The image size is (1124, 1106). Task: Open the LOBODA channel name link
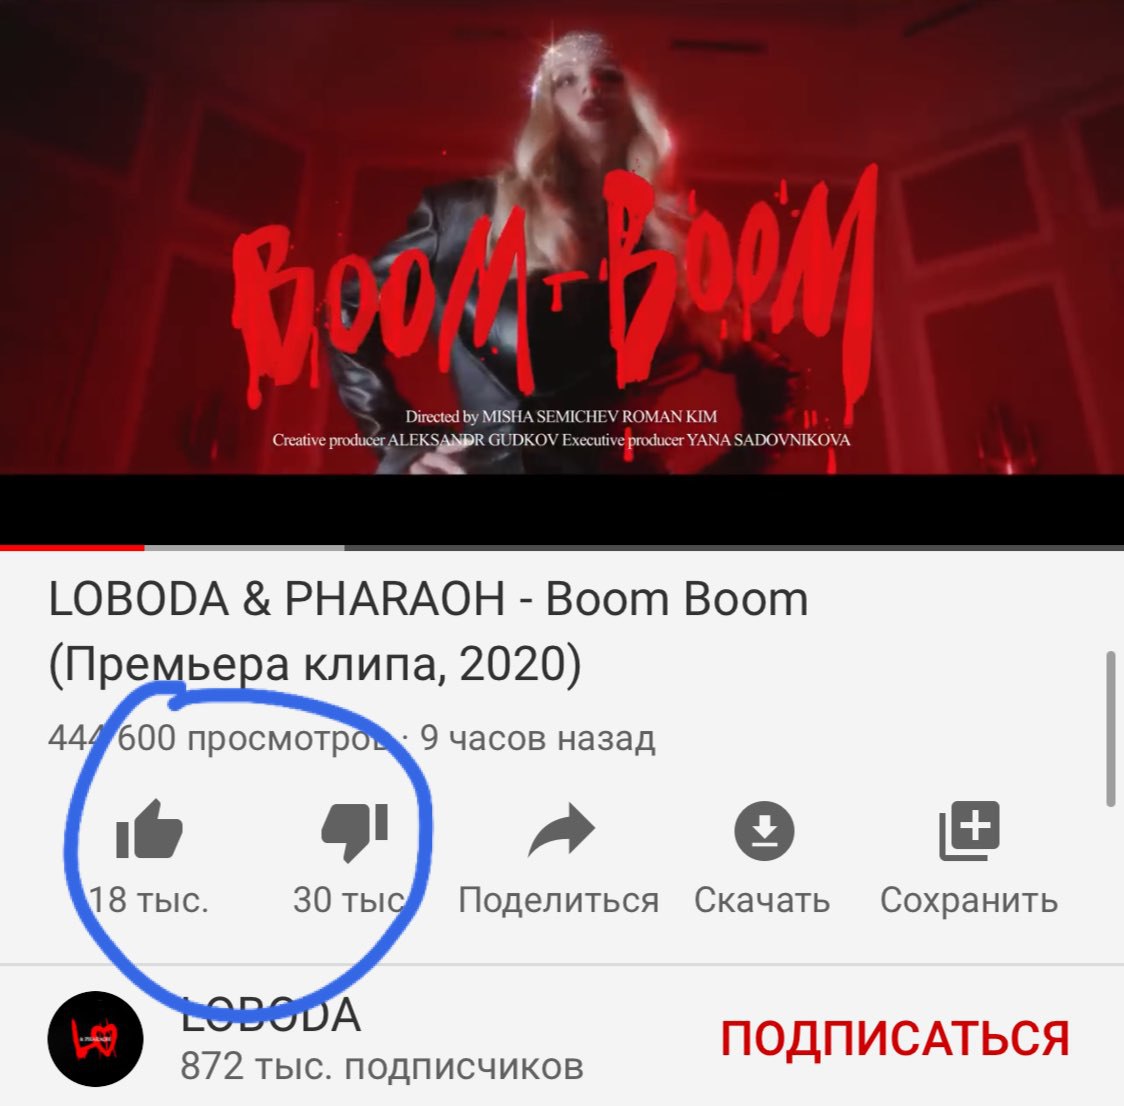click(270, 1014)
